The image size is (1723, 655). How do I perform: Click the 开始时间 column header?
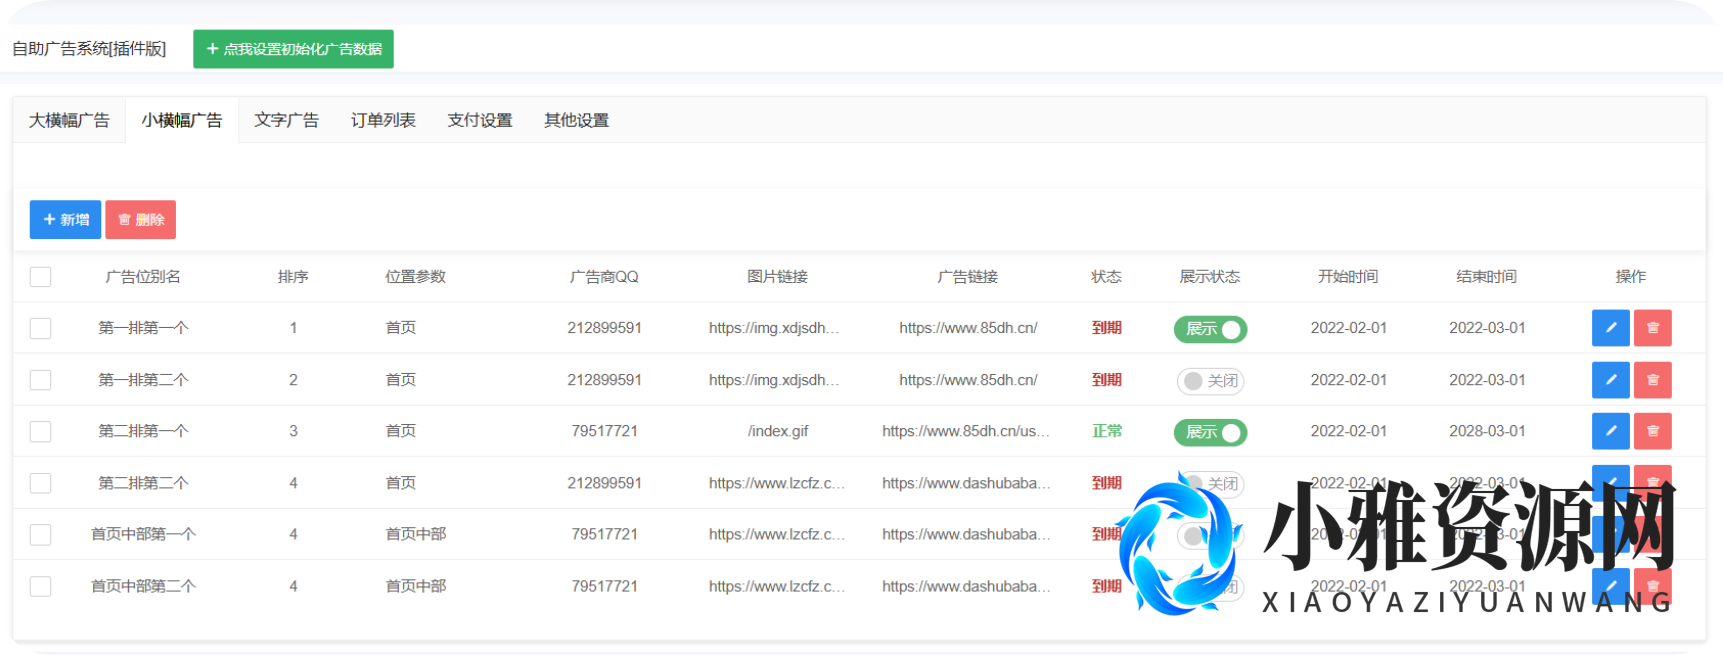point(1348,277)
